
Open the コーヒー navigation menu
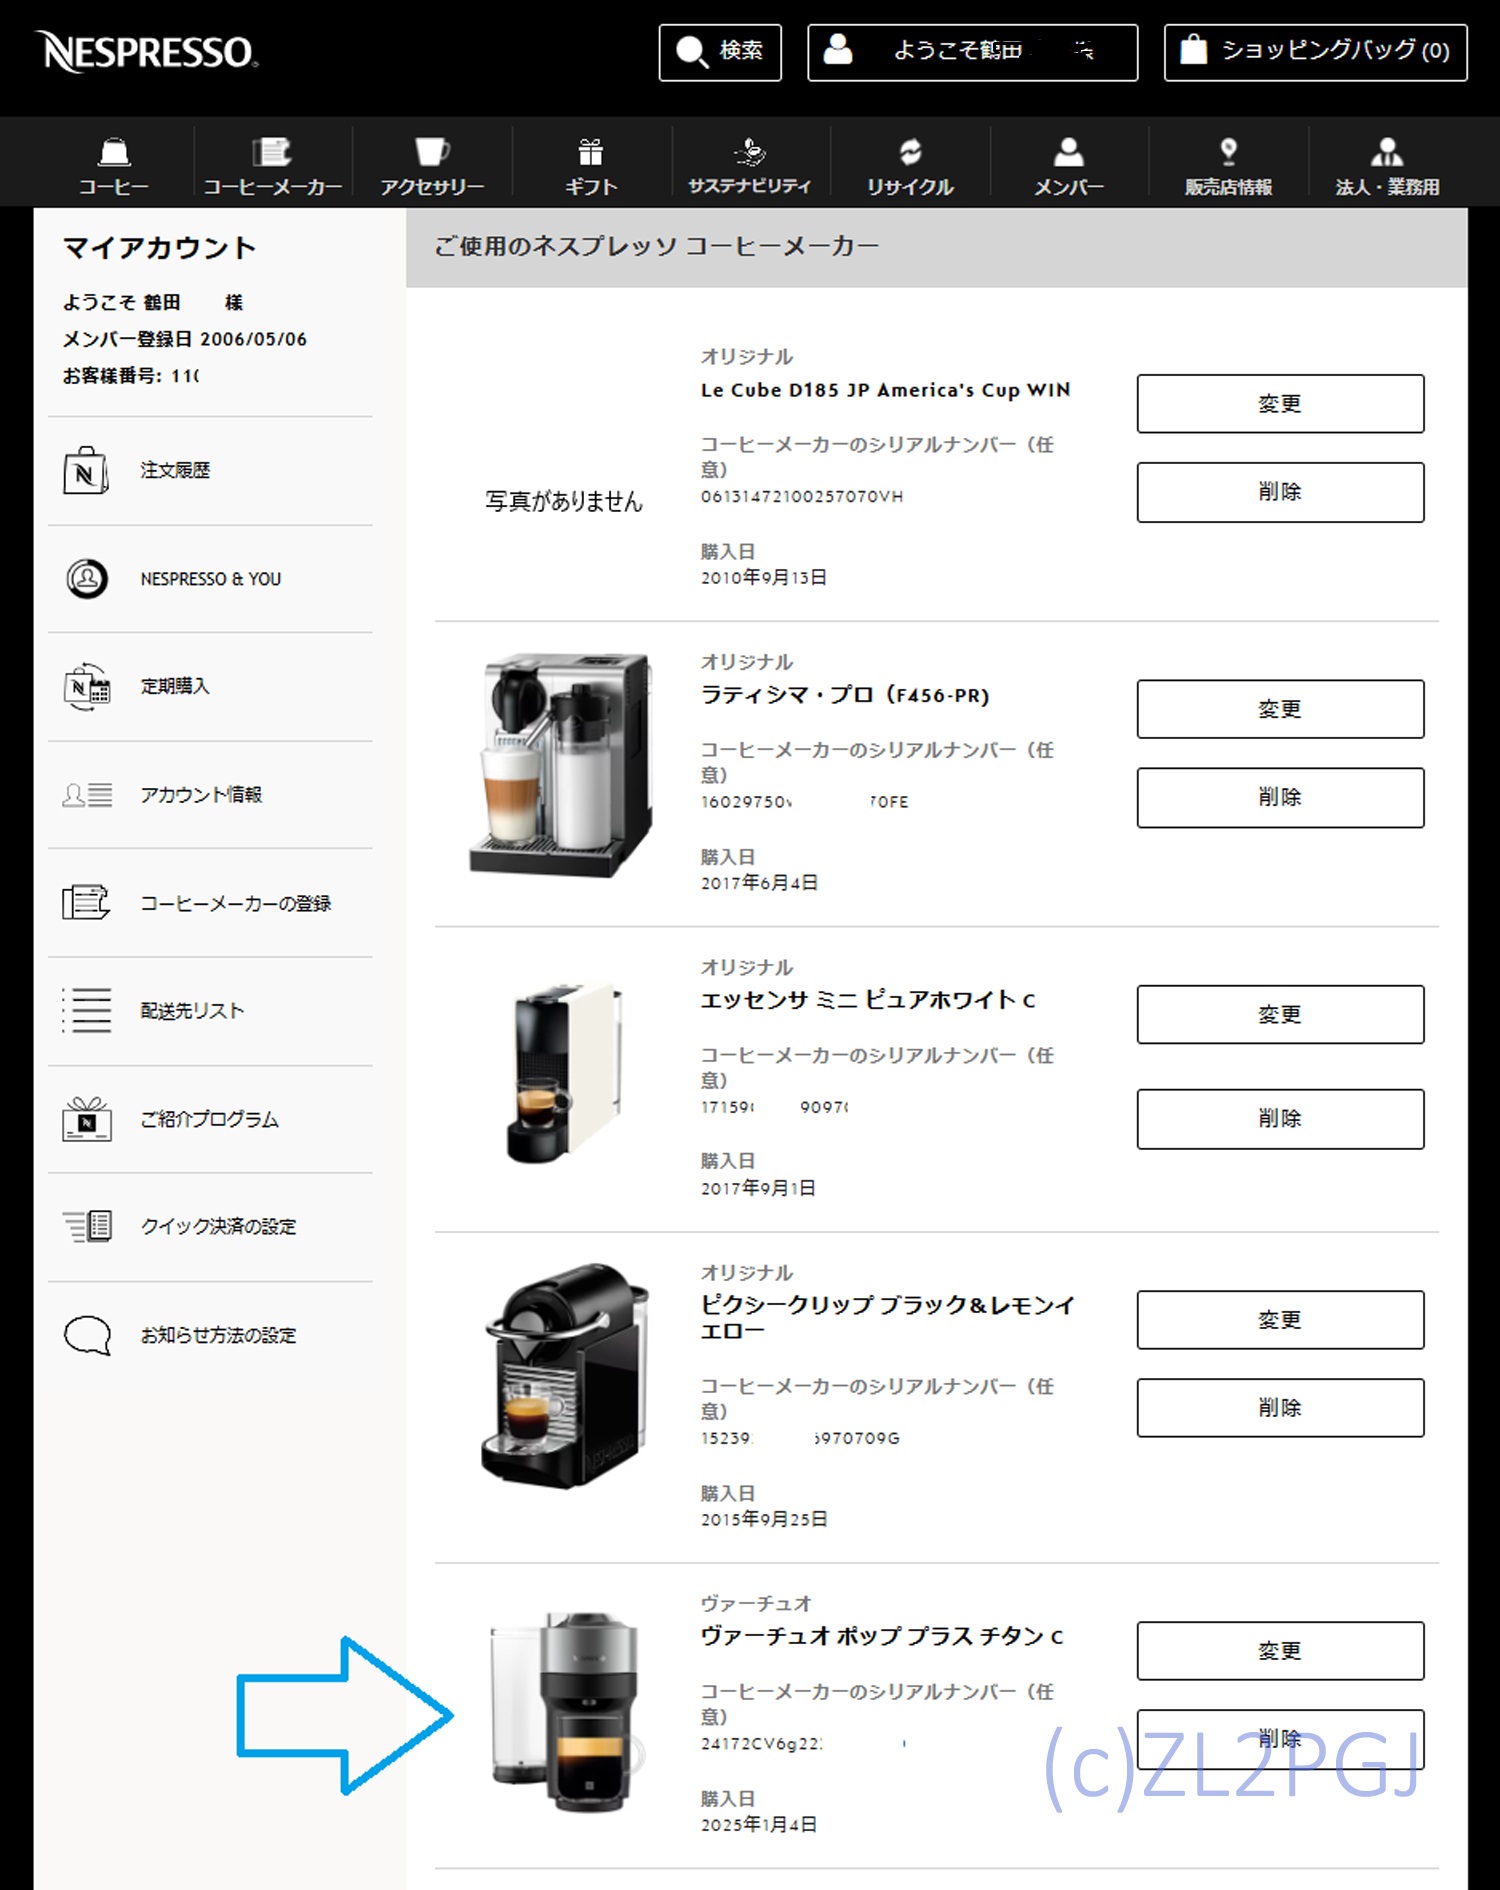[114, 166]
